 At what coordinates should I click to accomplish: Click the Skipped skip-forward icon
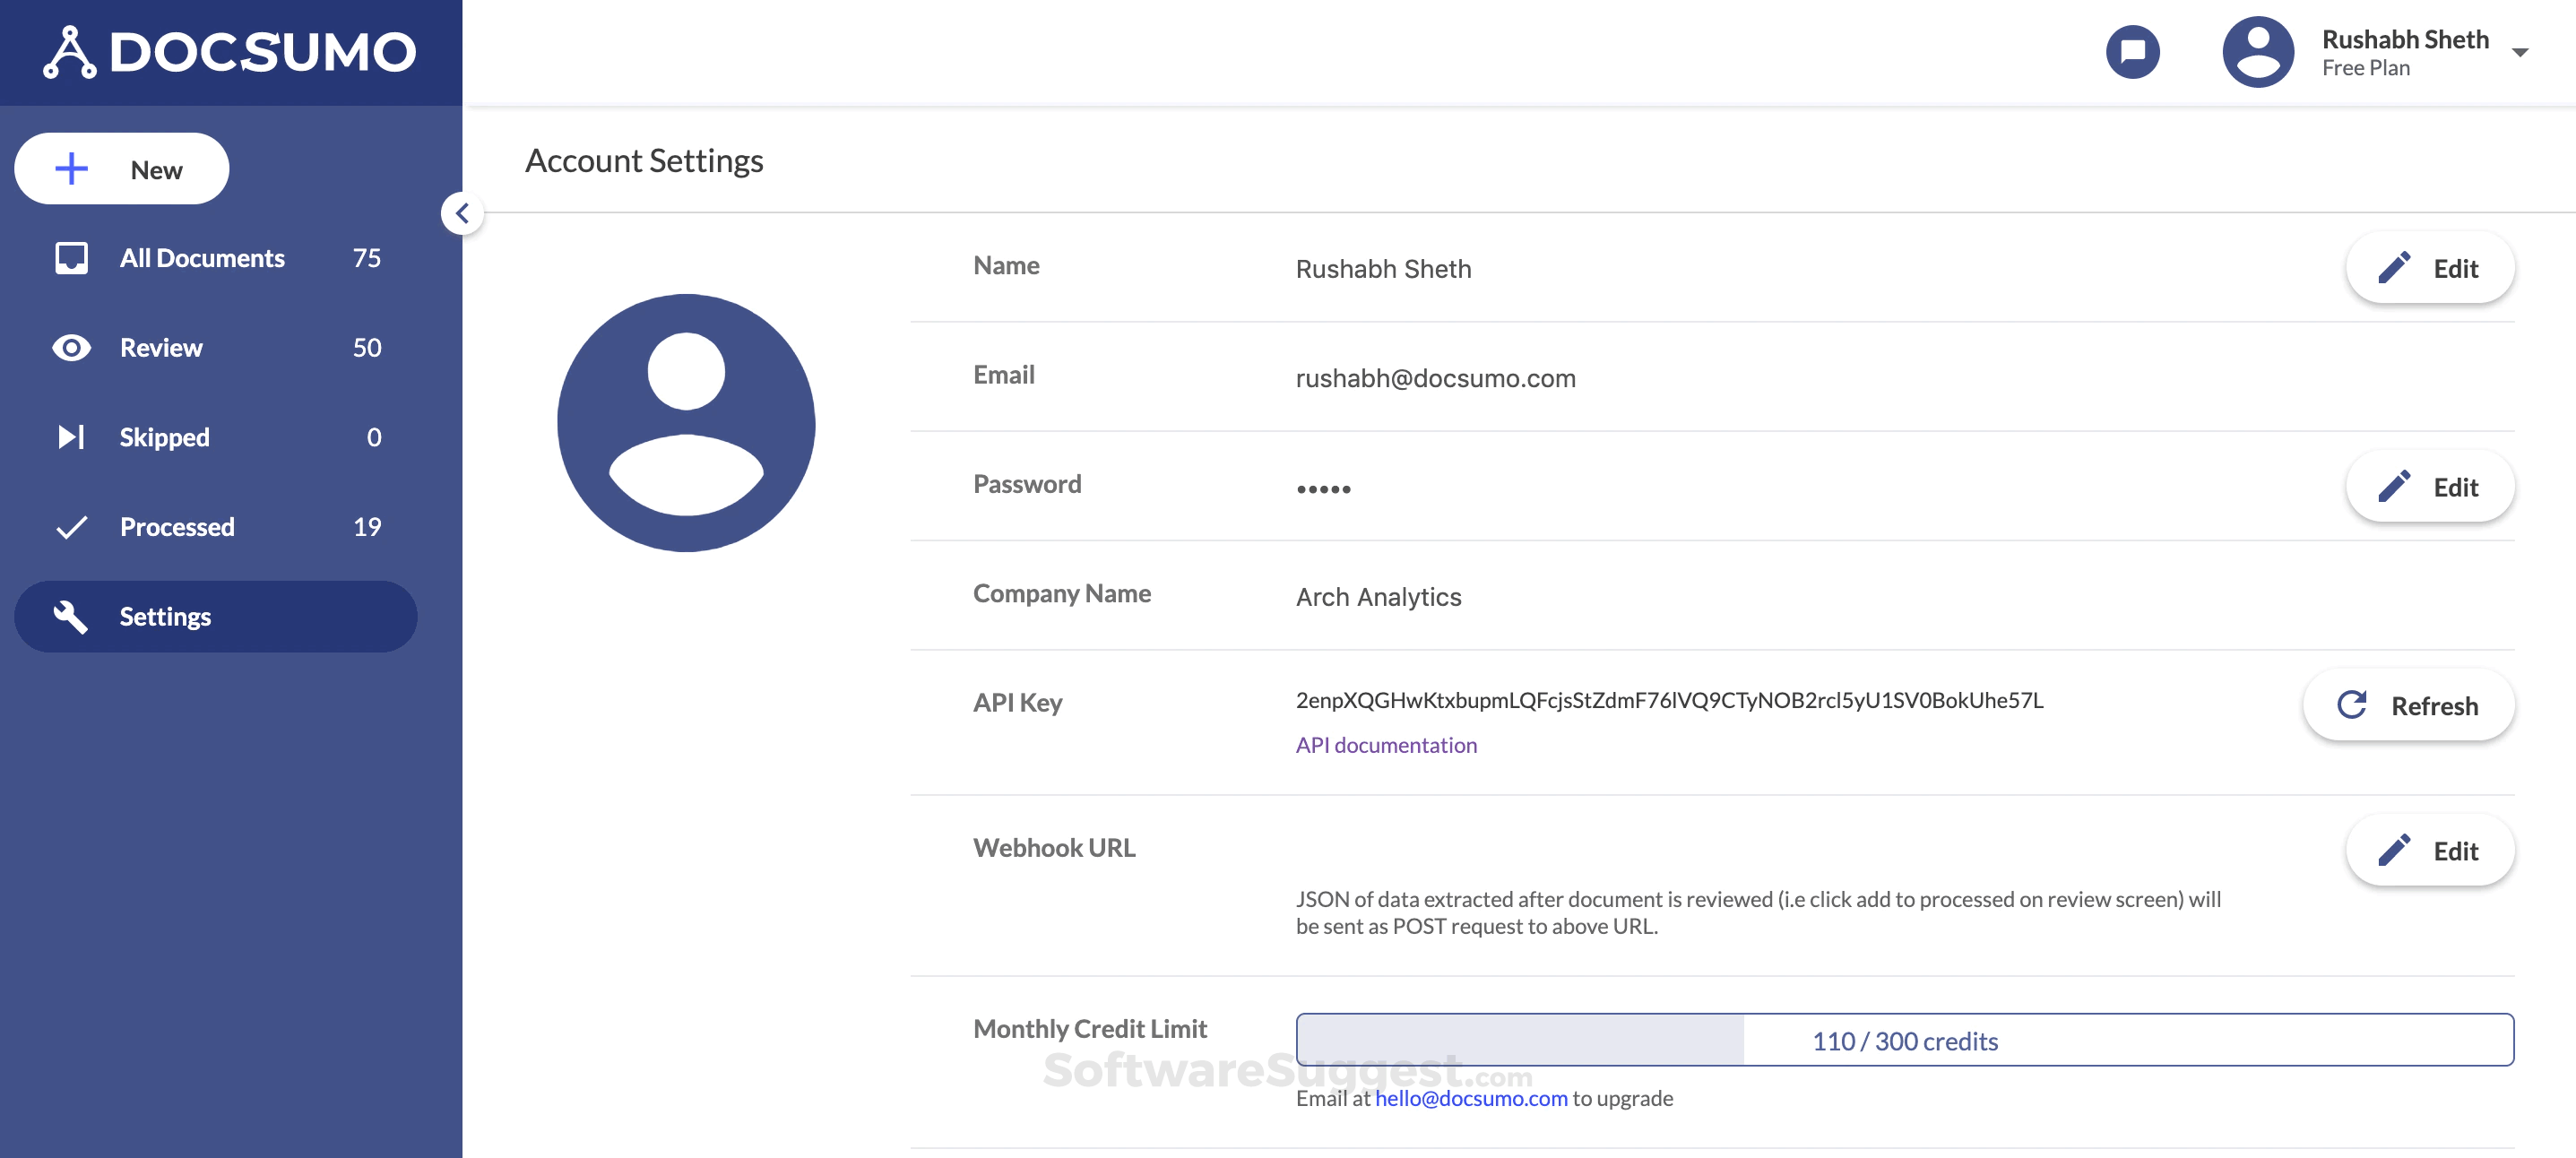(x=71, y=437)
